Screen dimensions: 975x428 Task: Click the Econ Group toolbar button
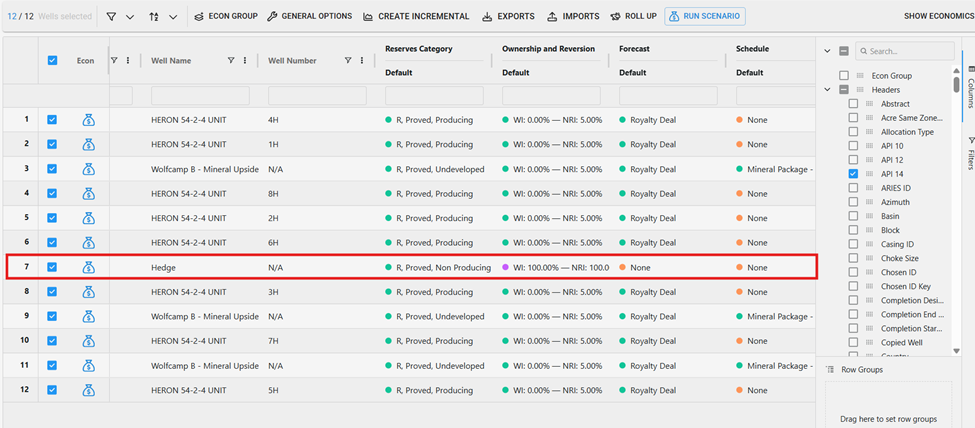pos(225,17)
